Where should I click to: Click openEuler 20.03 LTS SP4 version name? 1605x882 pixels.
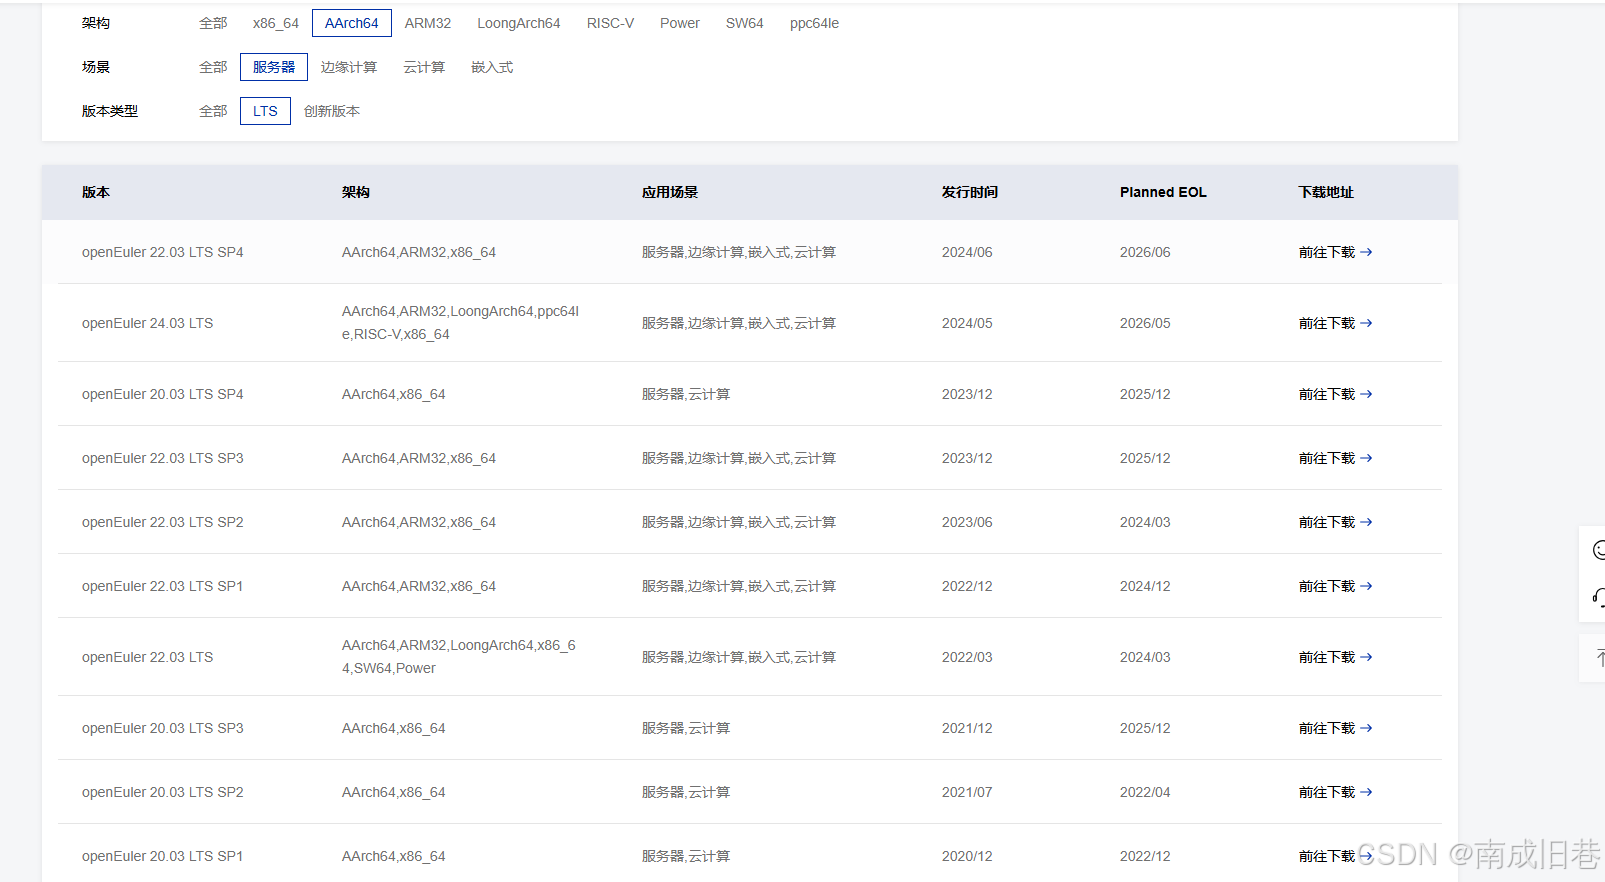click(163, 394)
